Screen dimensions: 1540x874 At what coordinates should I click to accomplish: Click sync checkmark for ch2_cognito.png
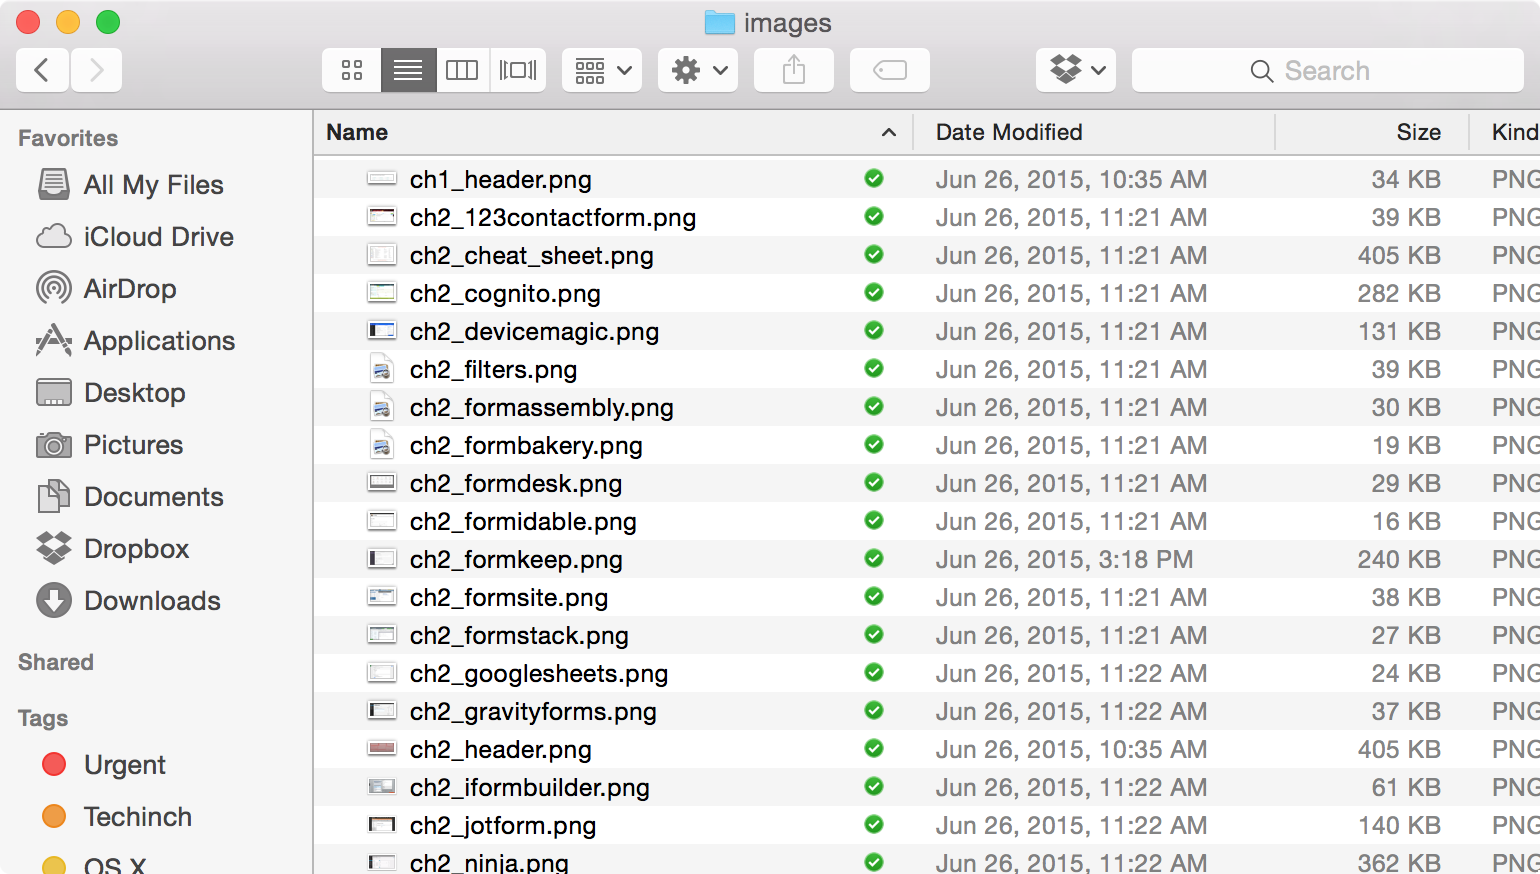point(874,293)
